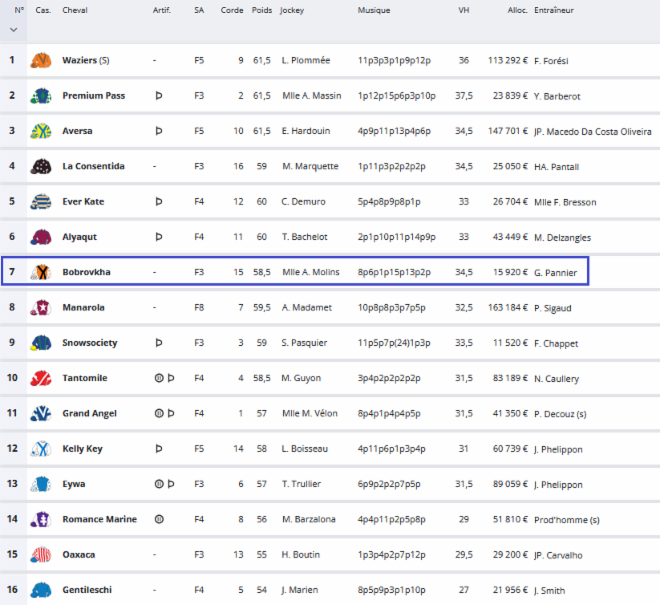The height and width of the screenshot is (605, 660).
Task: Select row number 6 for Alyaqut
Action: (x=12, y=237)
